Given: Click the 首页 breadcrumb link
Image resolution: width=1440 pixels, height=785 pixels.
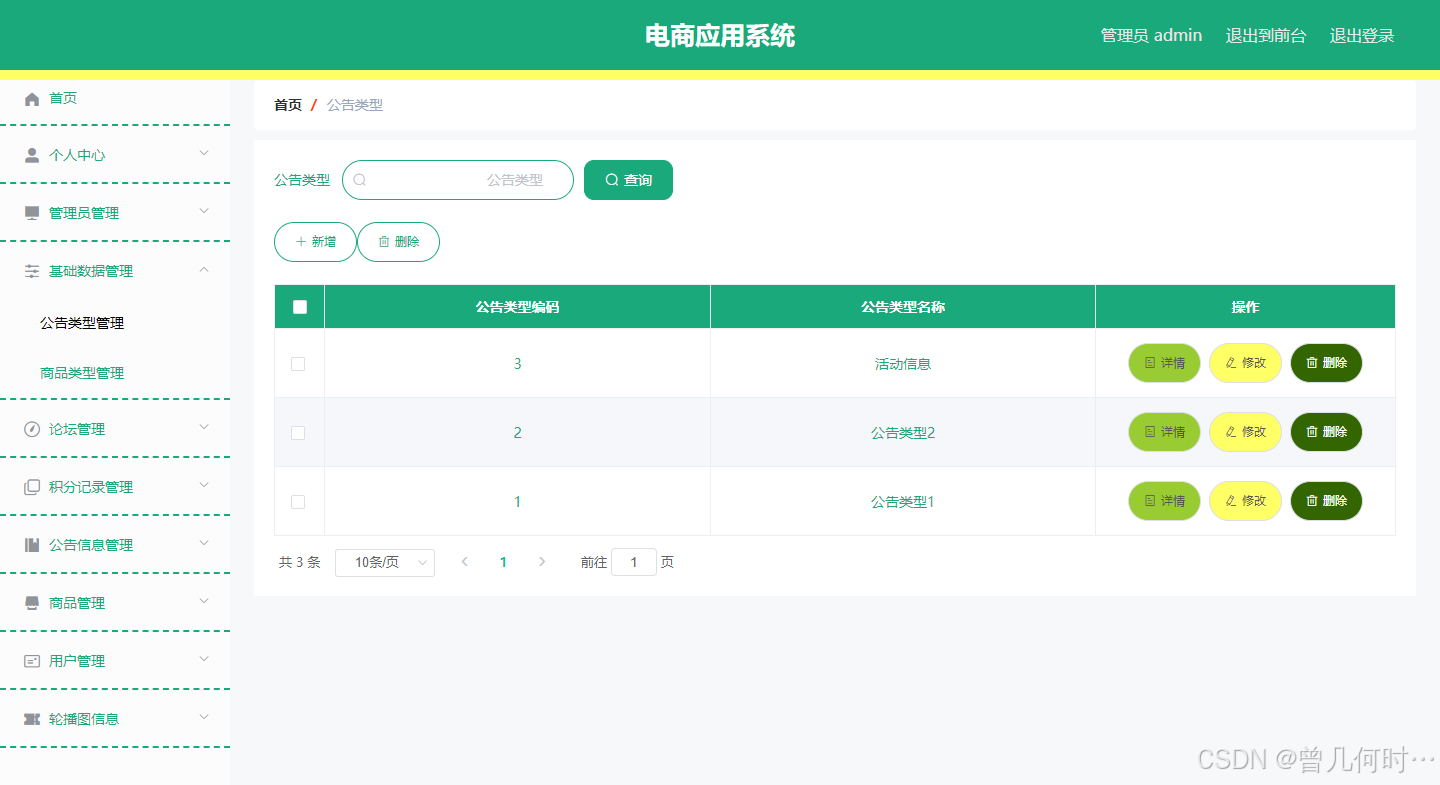Looking at the screenshot, I should (x=287, y=104).
